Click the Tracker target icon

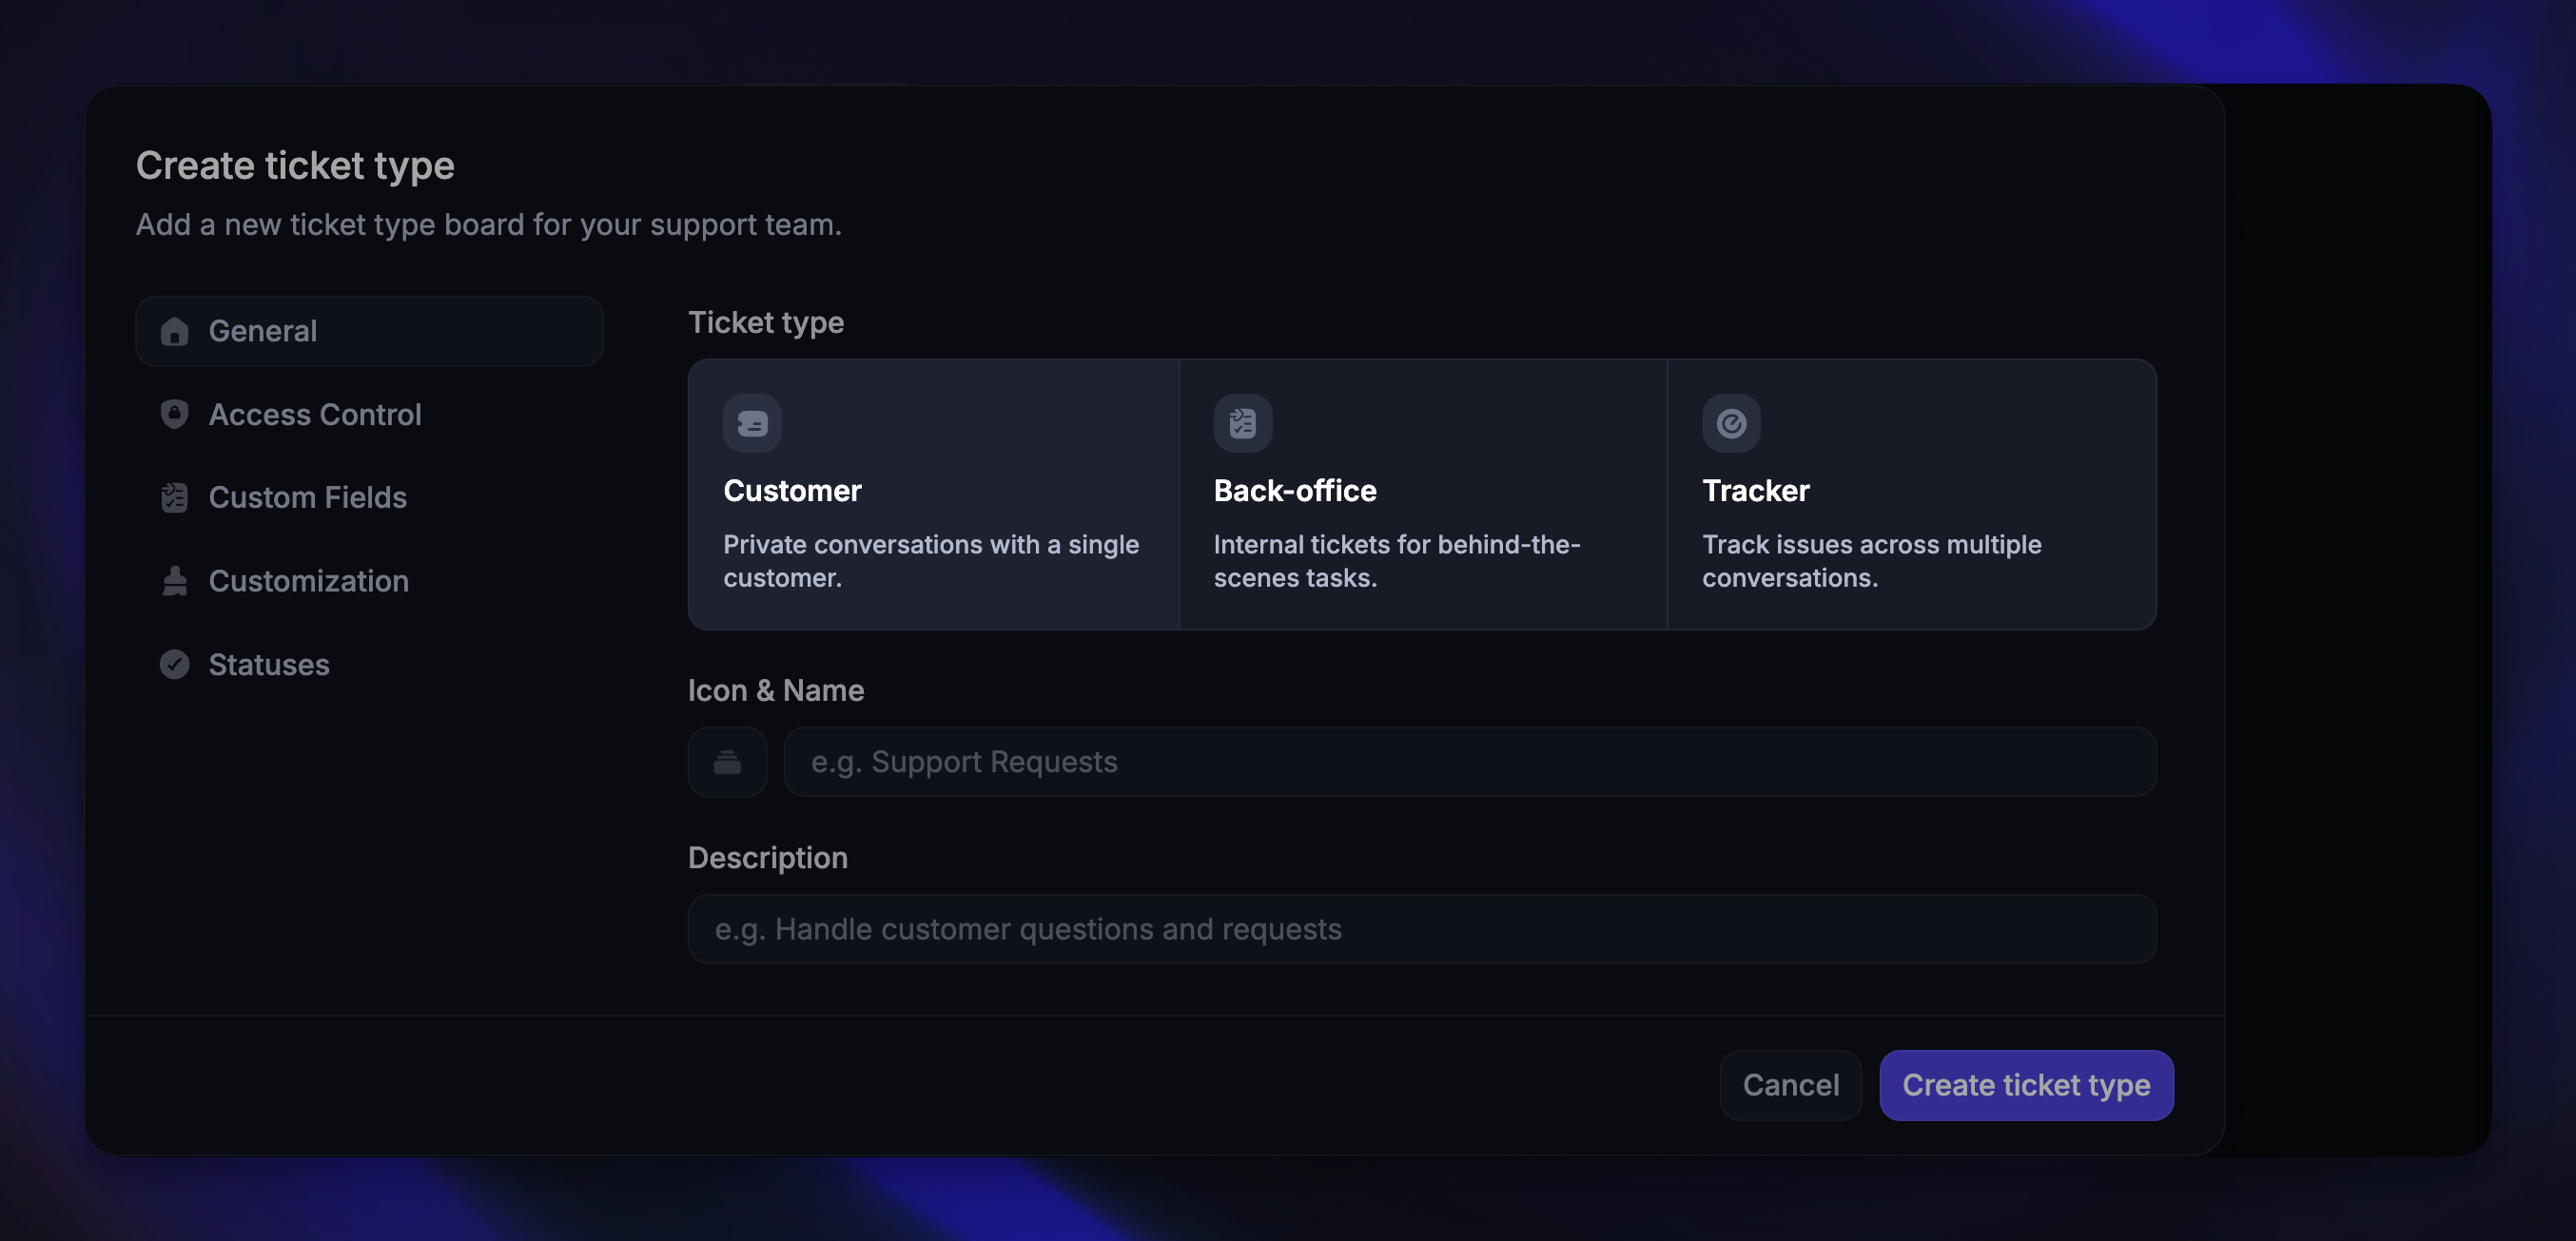pos(1731,422)
